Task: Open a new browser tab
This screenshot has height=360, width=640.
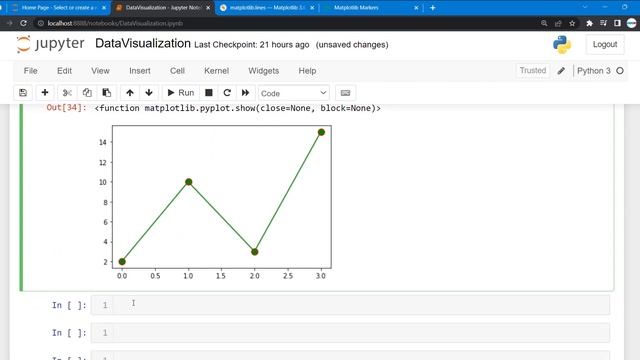Action: 433,8
